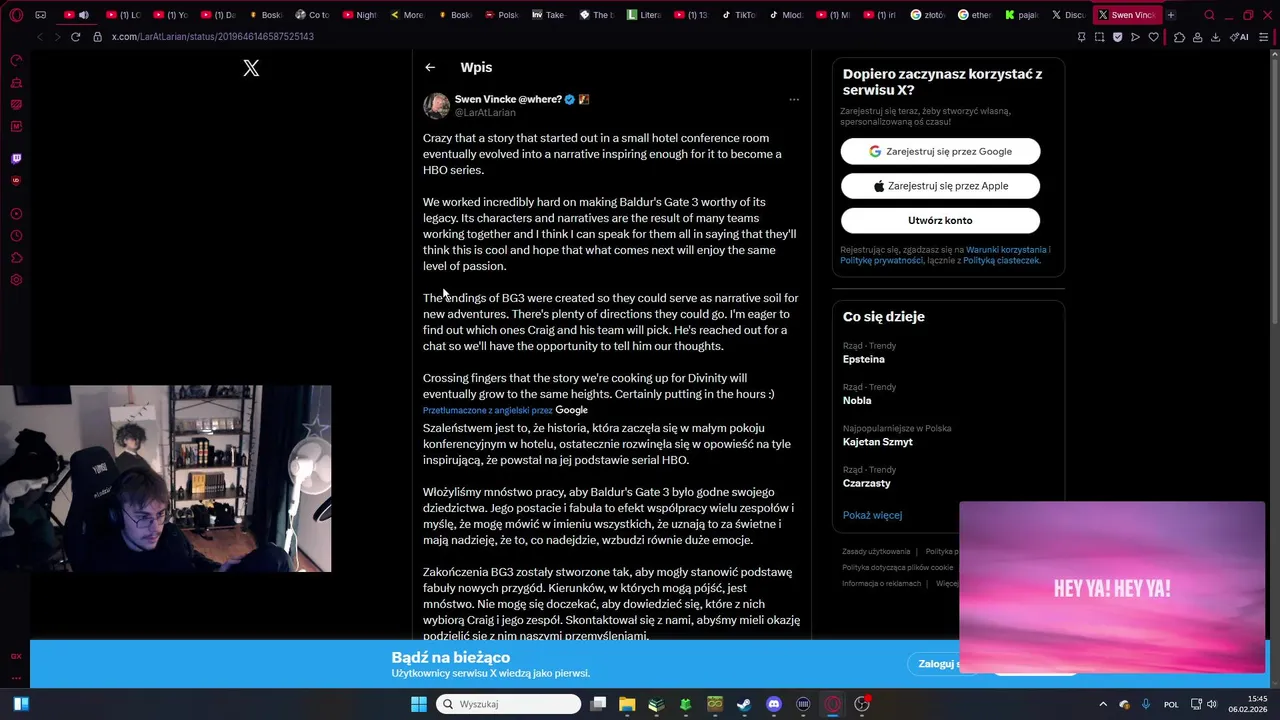
Task: Open the 'Polityką ciasteczek' link
Action: coord(1001,260)
